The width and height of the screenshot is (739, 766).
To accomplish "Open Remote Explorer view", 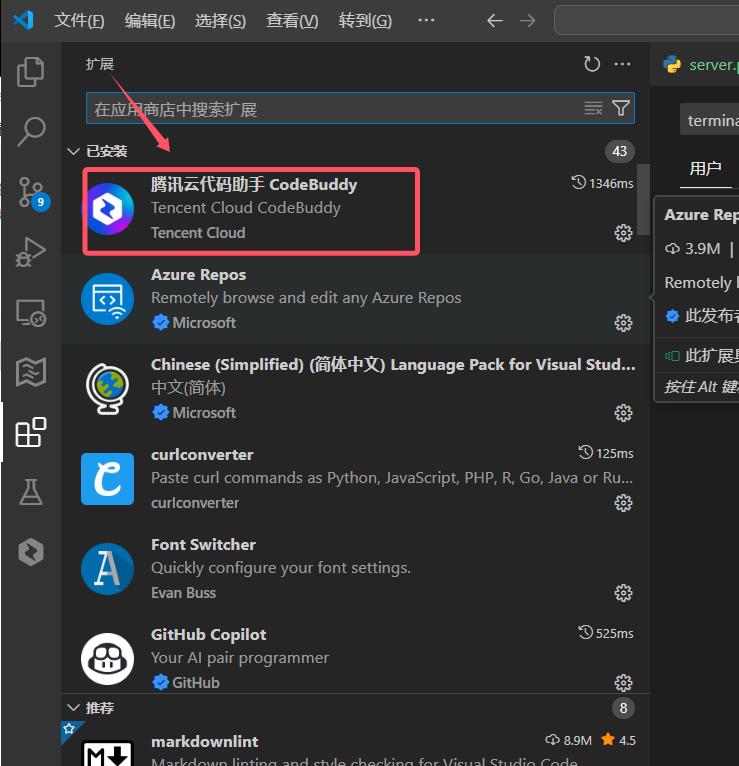I will (x=31, y=313).
